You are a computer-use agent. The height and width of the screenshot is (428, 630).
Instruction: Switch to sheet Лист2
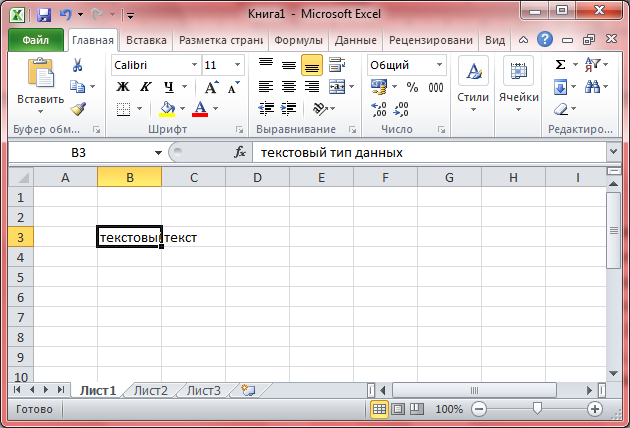[151, 391]
